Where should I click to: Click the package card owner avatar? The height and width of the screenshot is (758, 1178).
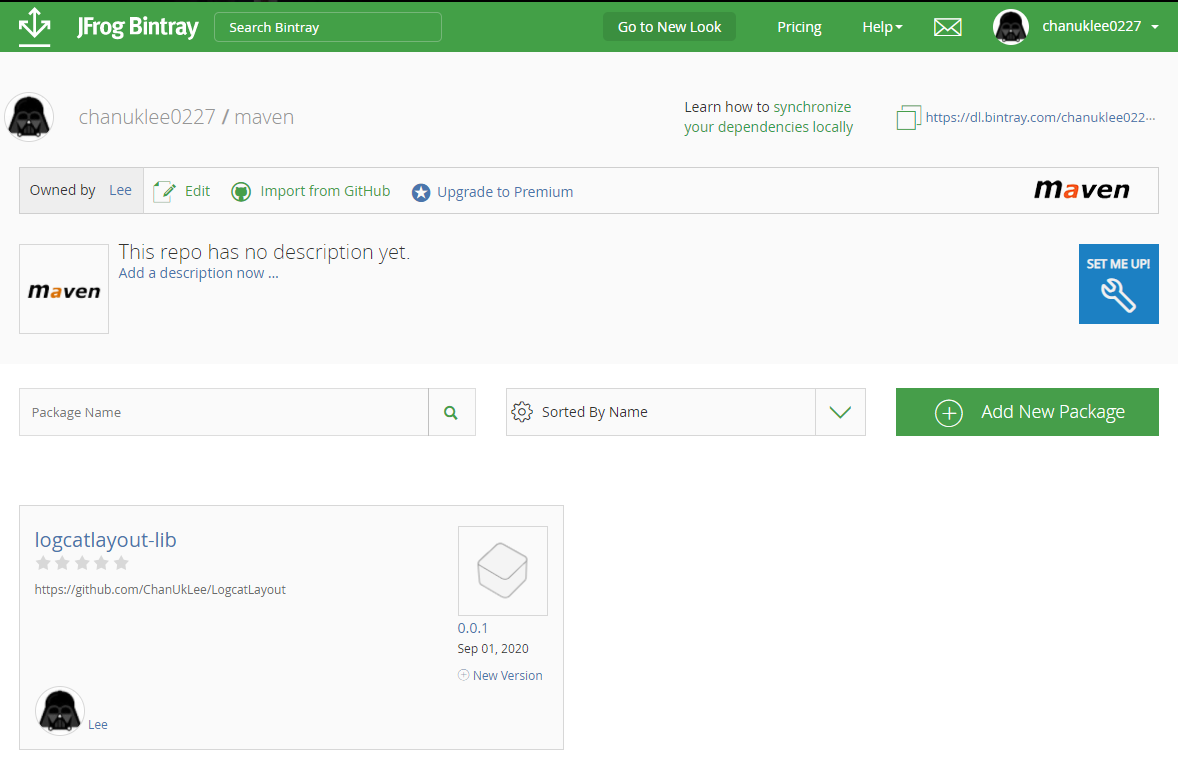(x=59, y=711)
